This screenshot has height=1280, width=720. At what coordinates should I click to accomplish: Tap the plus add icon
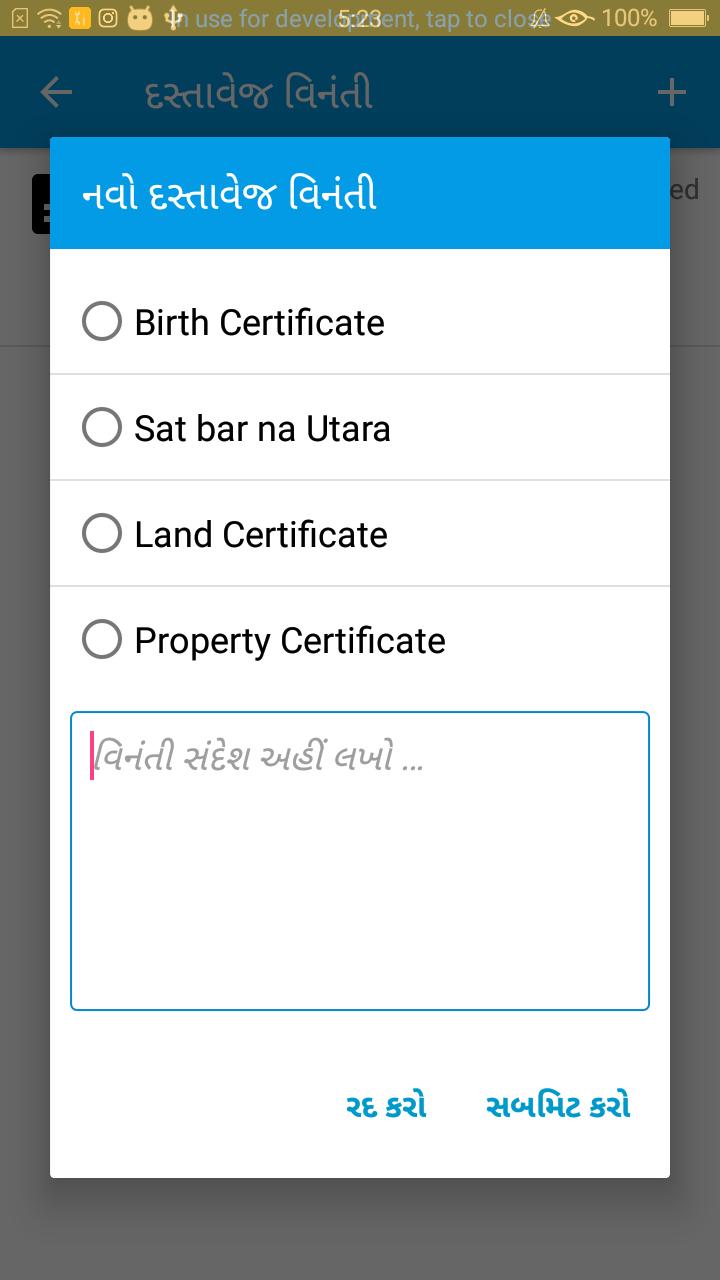pyautogui.click(x=672, y=93)
